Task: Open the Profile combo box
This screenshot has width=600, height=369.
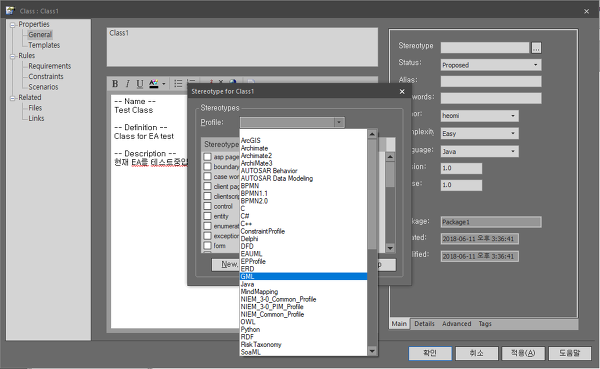Action: 292,122
